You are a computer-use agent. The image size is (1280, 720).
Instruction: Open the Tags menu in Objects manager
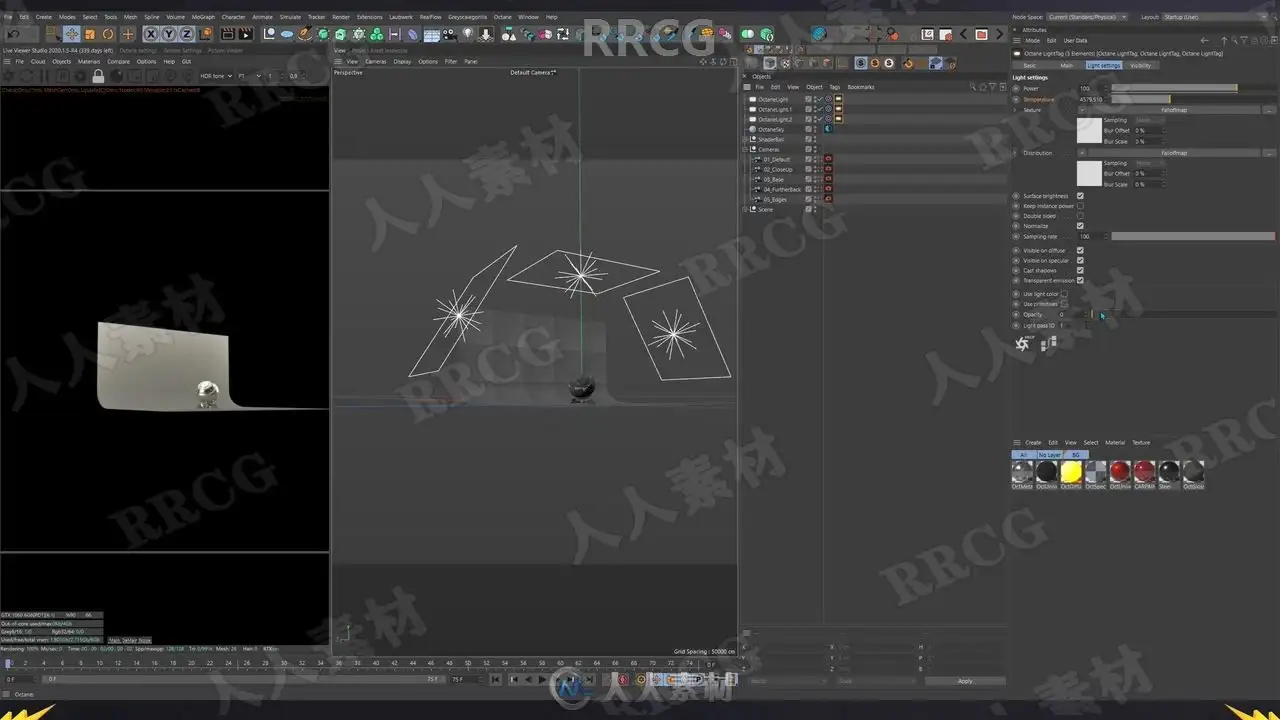pyautogui.click(x=835, y=87)
